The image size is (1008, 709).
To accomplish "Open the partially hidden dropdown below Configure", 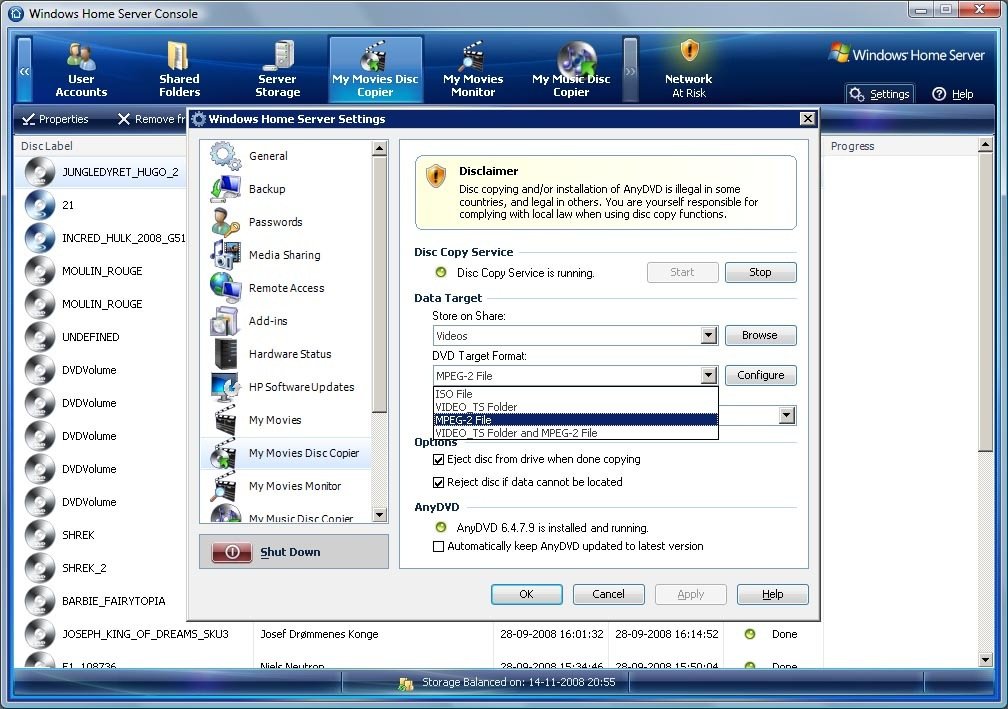I will [787, 415].
